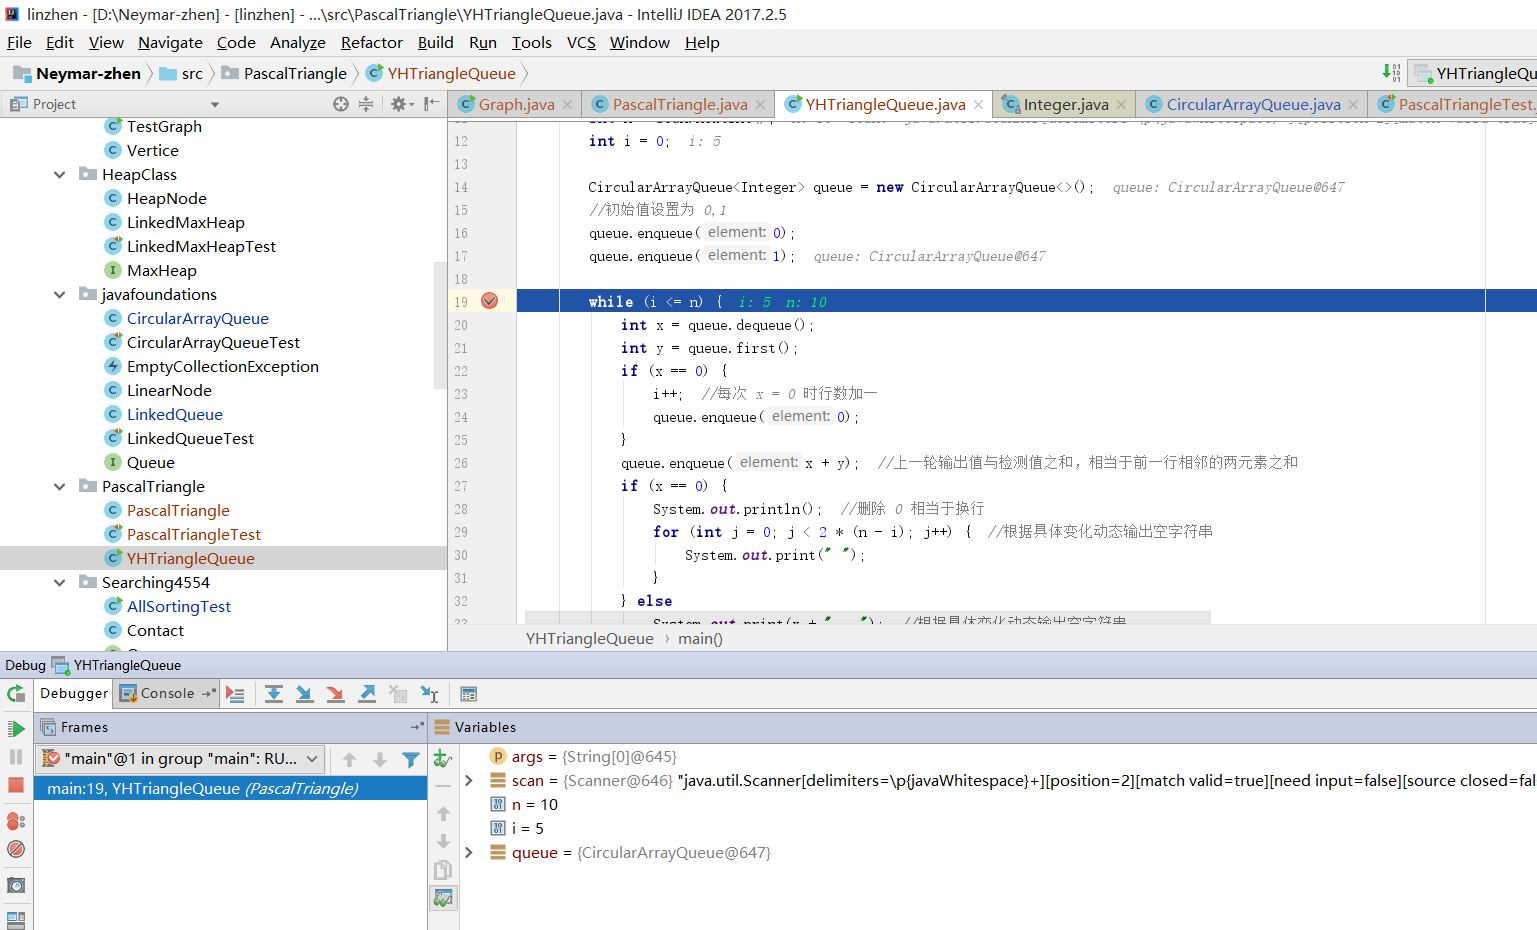Toggle breakpoint at line 19

click(x=490, y=301)
